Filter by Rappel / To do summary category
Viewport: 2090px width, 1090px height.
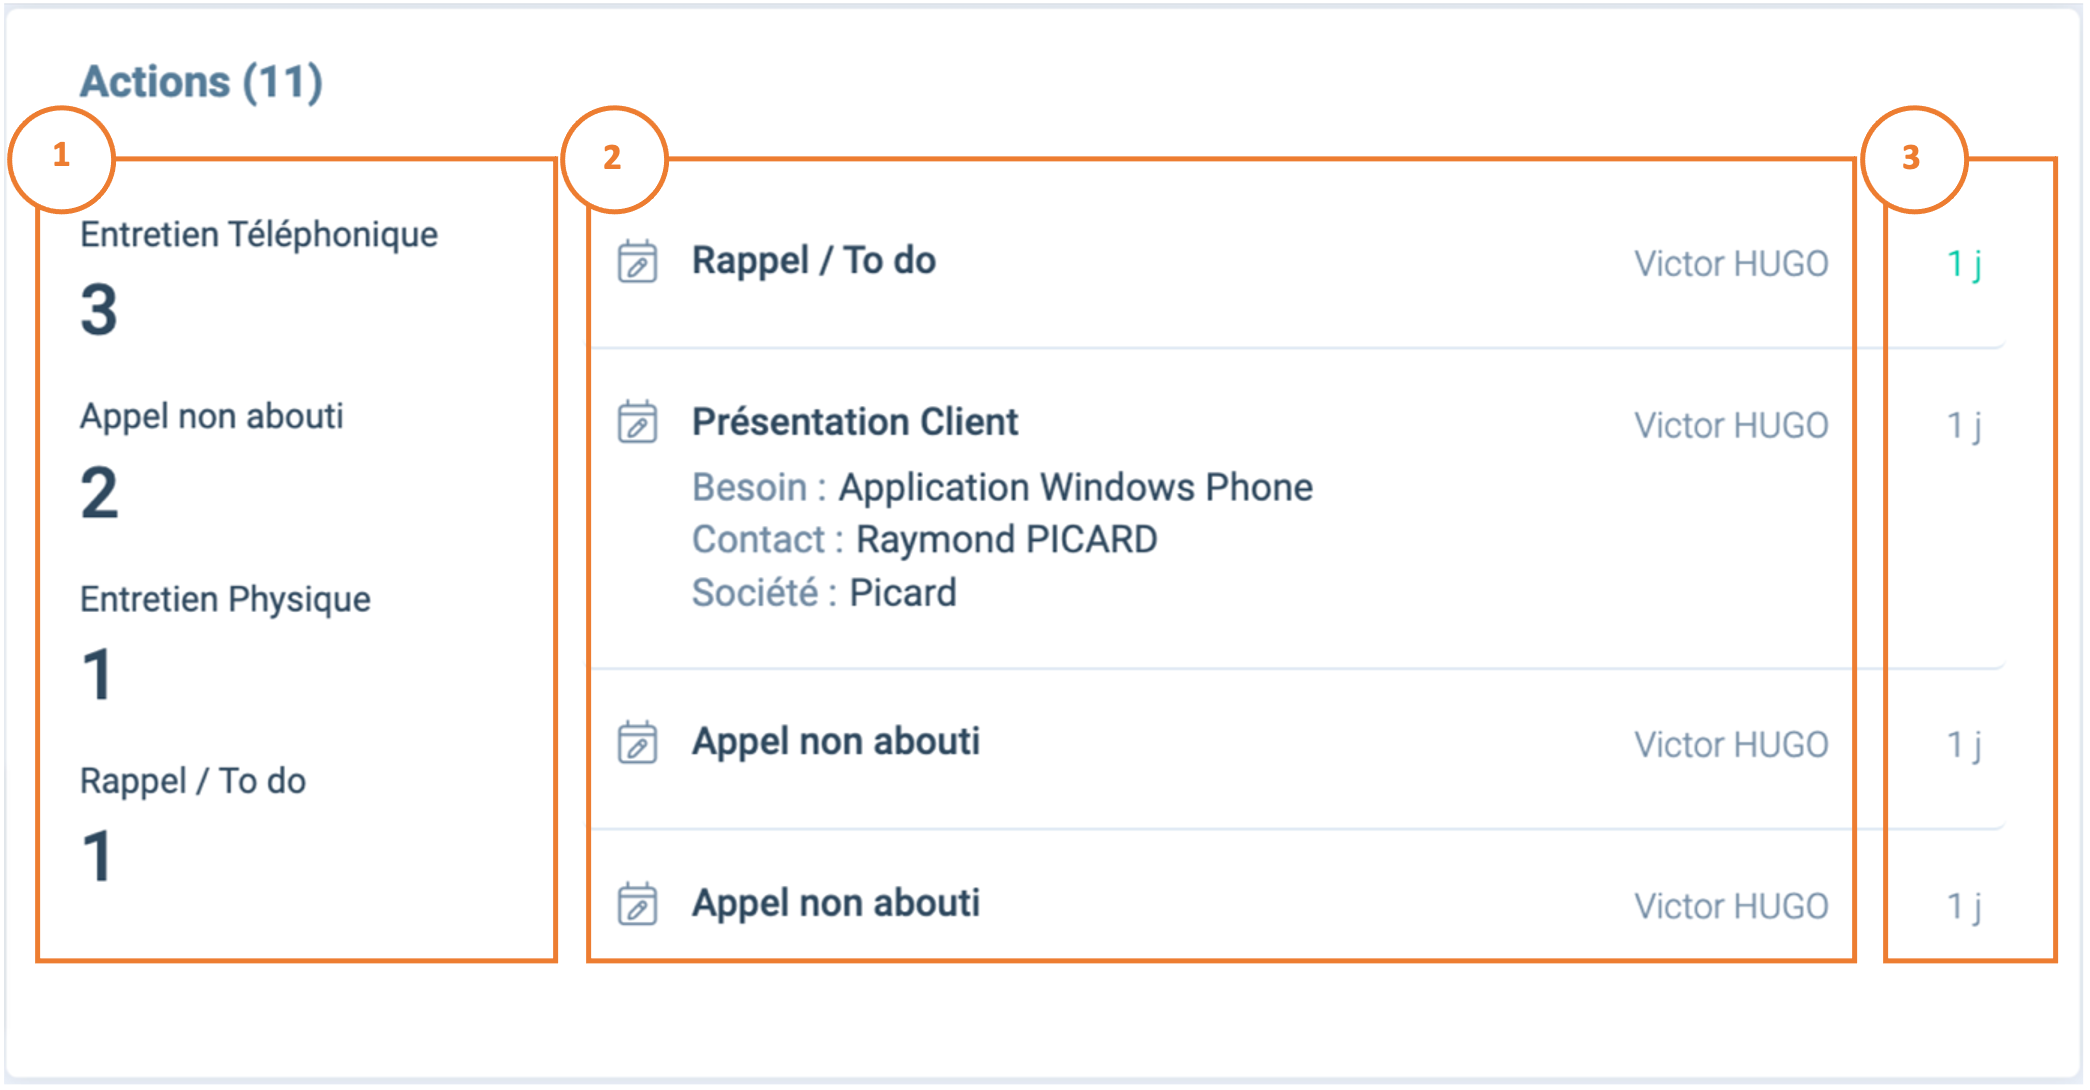coord(193,824)
